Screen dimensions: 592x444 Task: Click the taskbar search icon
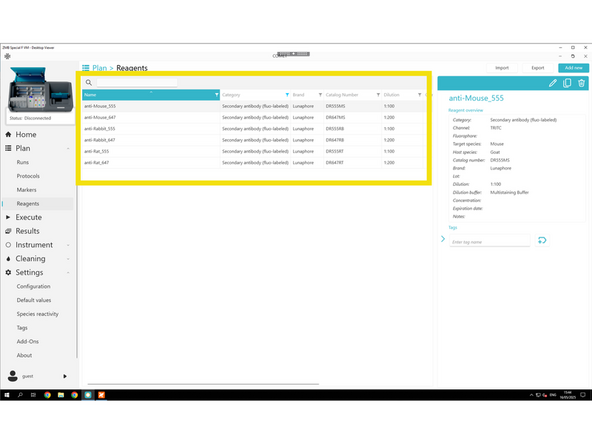point(20,395)
